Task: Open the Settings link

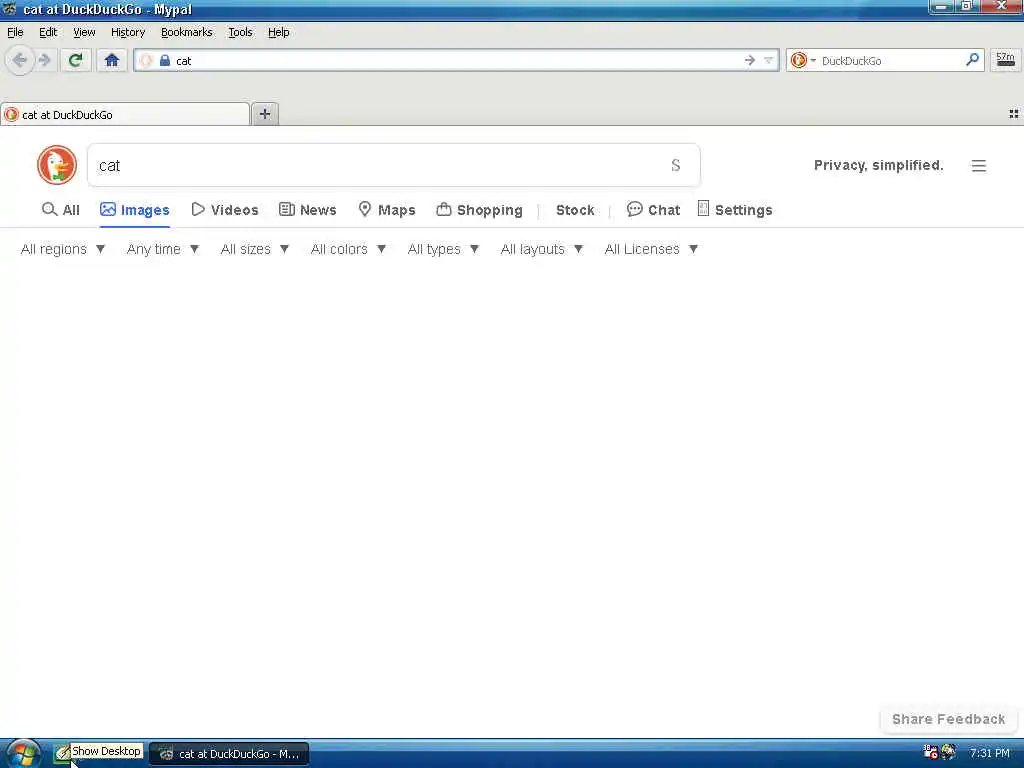Action: pyautogui.click(x=735, y=210)
